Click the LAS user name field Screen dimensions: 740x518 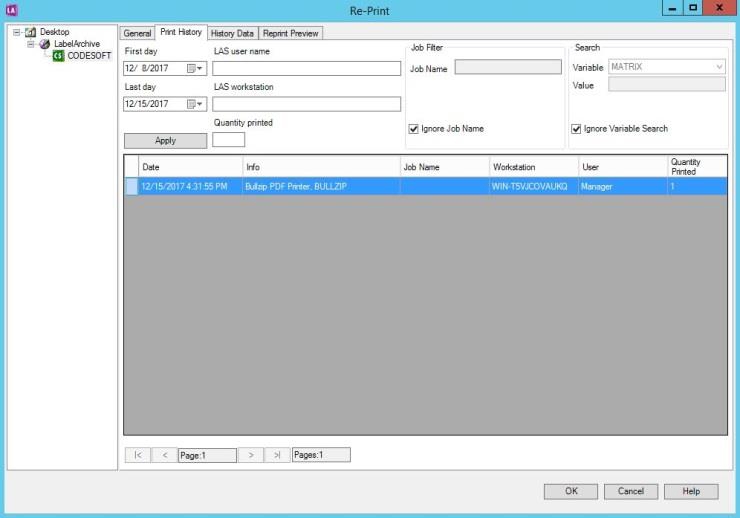[x=306, y=68]
